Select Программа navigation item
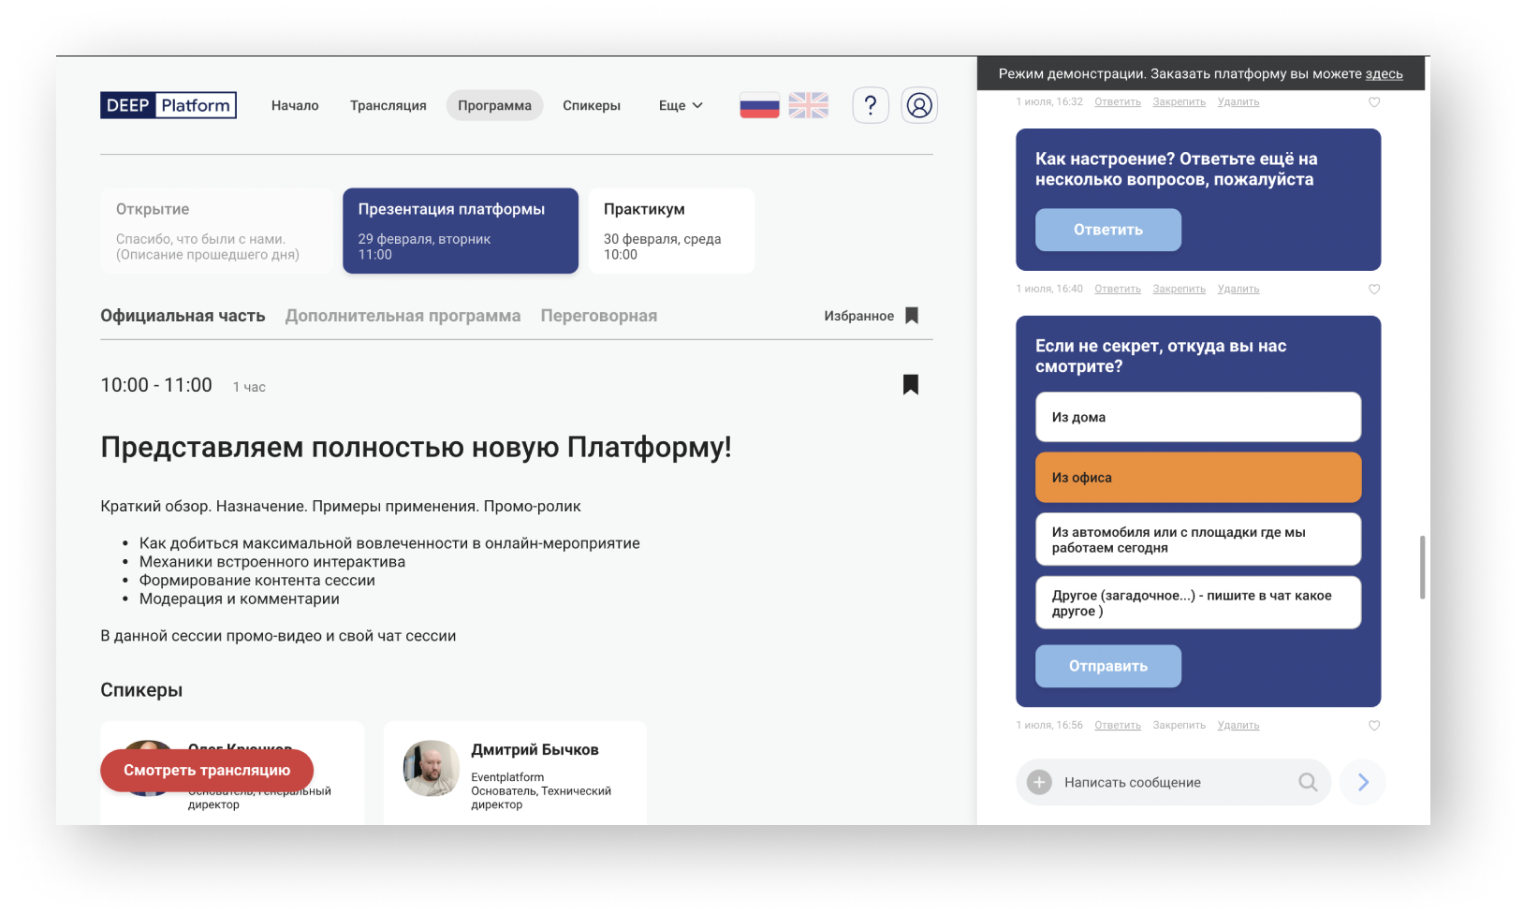 coord(494,105)
